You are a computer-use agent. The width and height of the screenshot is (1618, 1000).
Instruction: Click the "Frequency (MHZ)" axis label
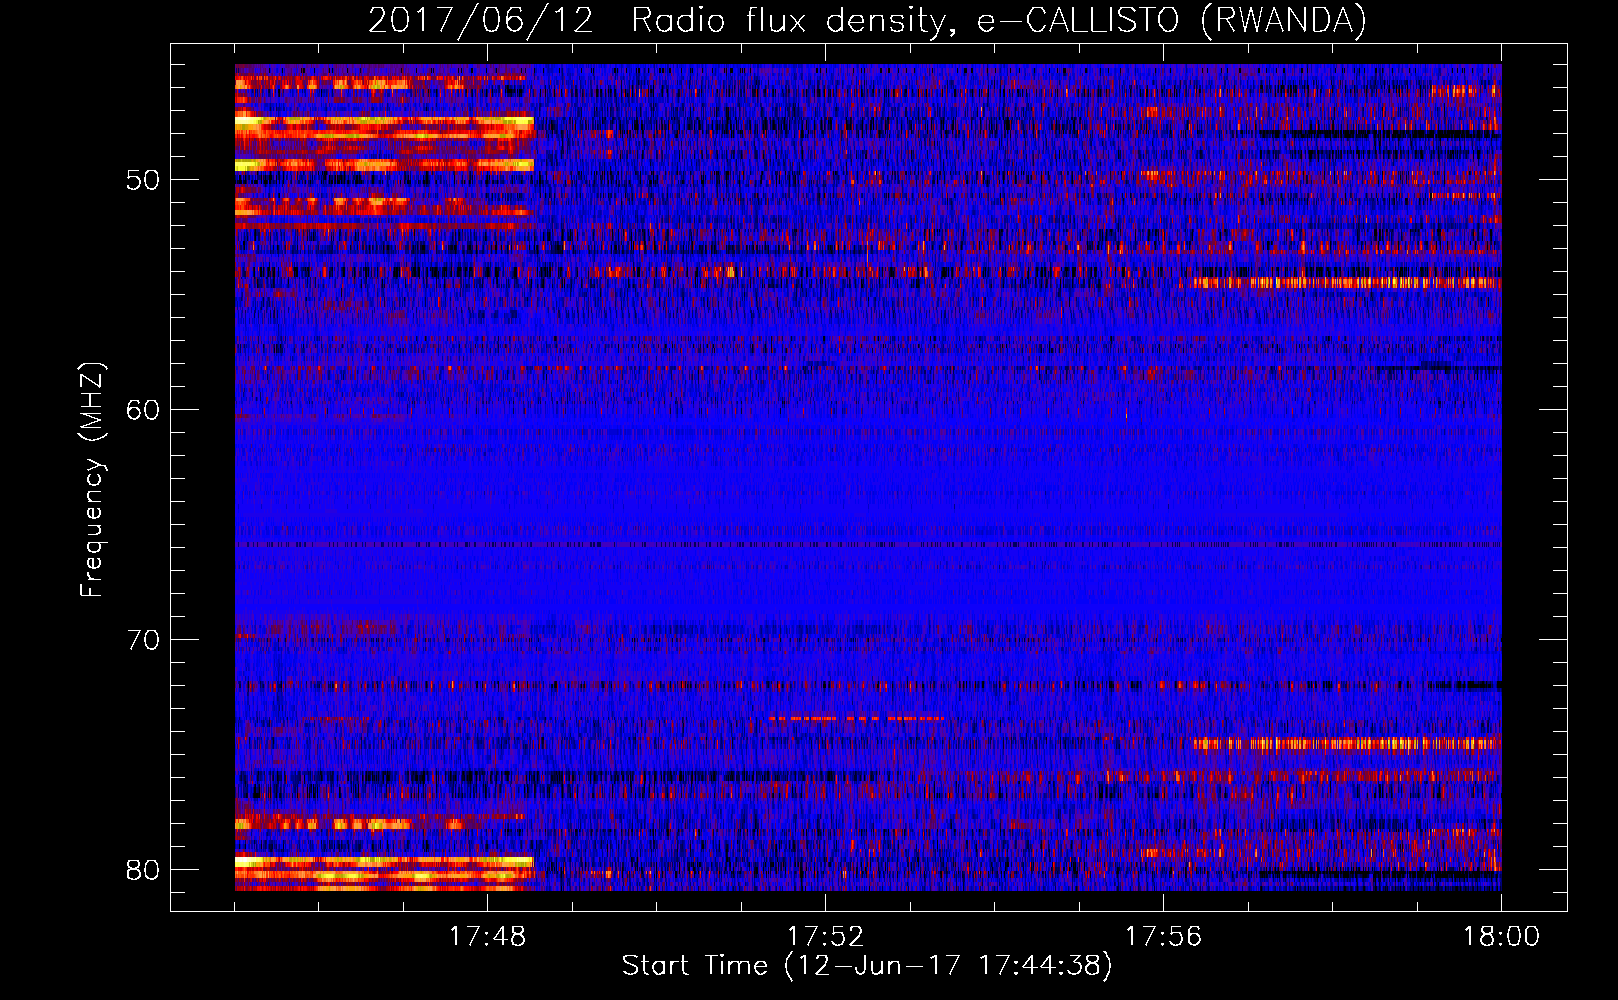click(x=91, y=480)
